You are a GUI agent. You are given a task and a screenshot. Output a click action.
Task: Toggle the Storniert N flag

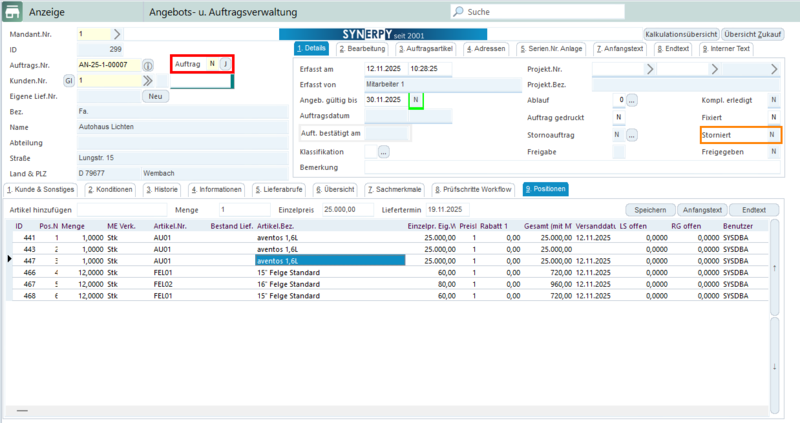[x=771, y=134]
